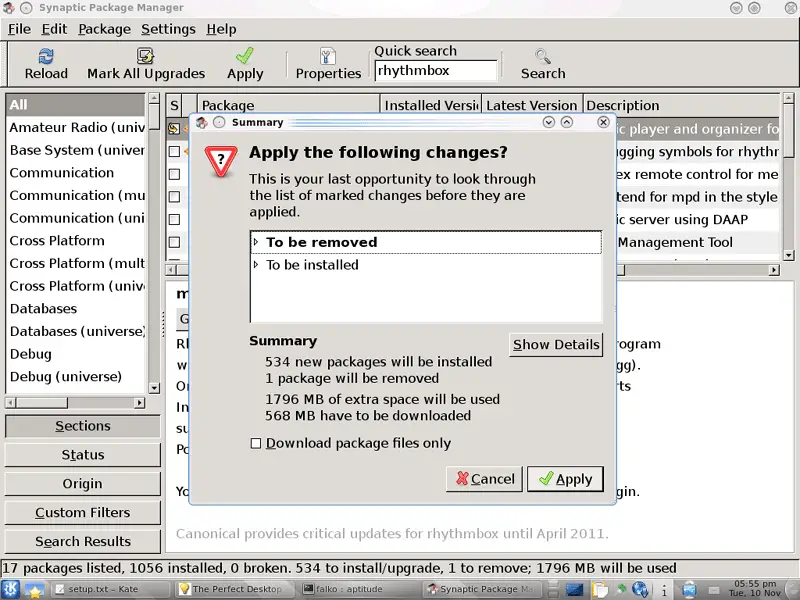The height and width of the screenshot is (600, 800).
Task: Open the Edit menu
Action: click(x=54, y=29)
